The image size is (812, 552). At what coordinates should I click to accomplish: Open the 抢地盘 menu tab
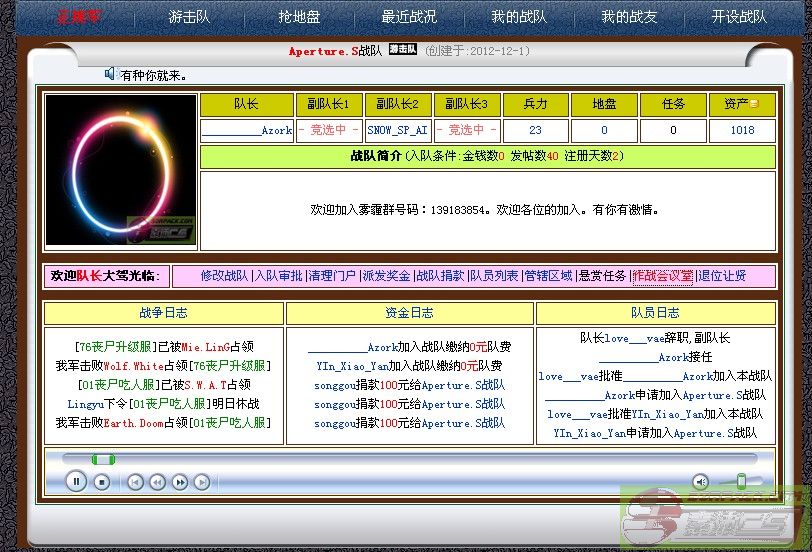pyautogui.click(x=299, y=17)
